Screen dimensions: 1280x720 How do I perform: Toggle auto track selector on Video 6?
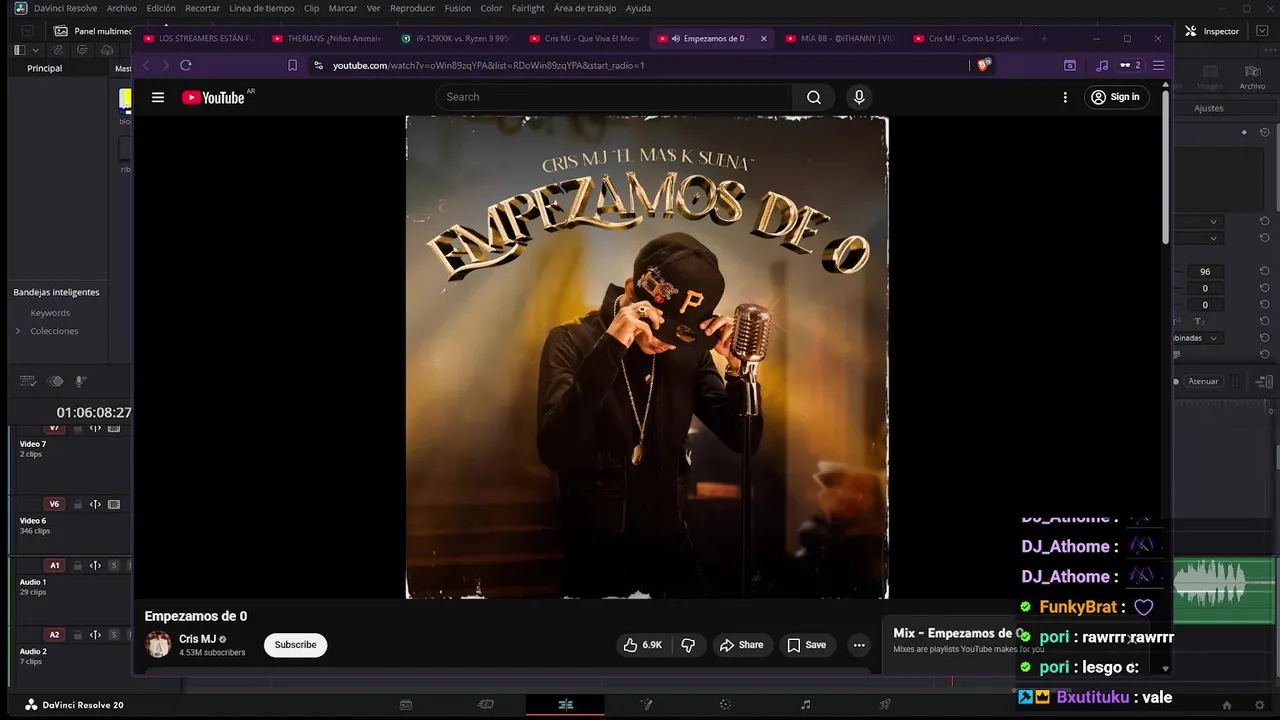(95, 504)
